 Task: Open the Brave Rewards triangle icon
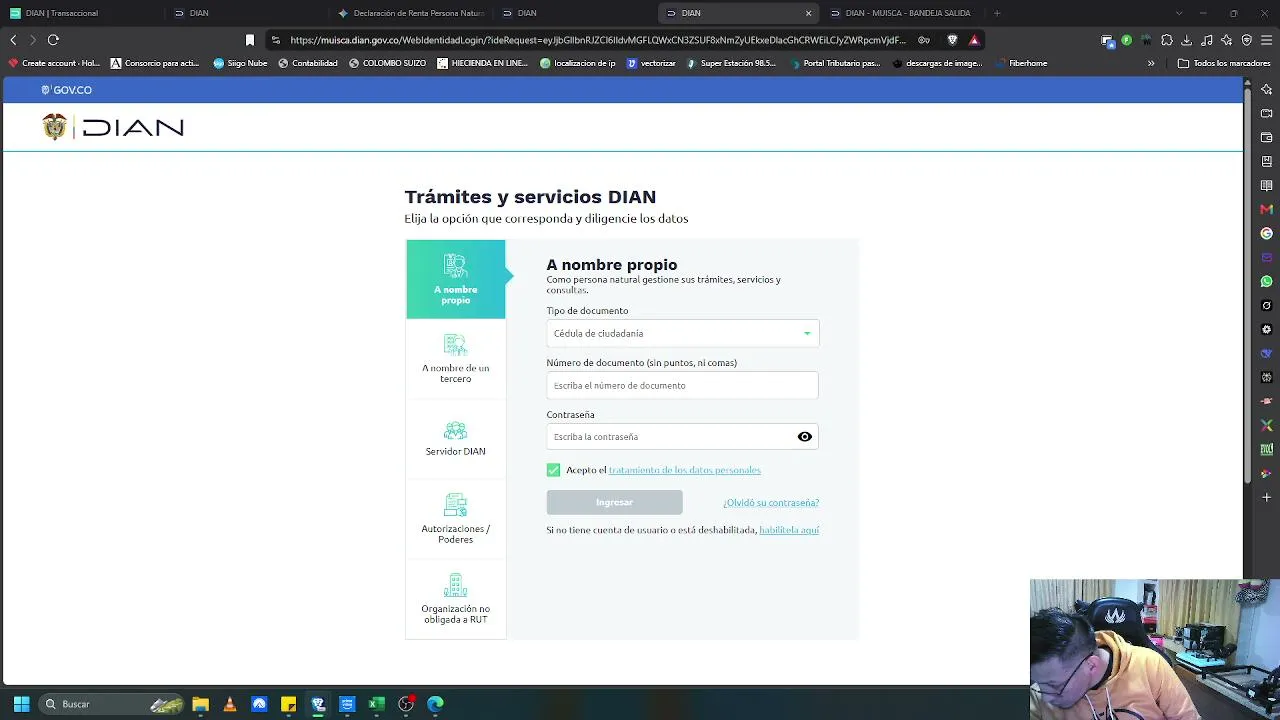click(x=974, y=40)
